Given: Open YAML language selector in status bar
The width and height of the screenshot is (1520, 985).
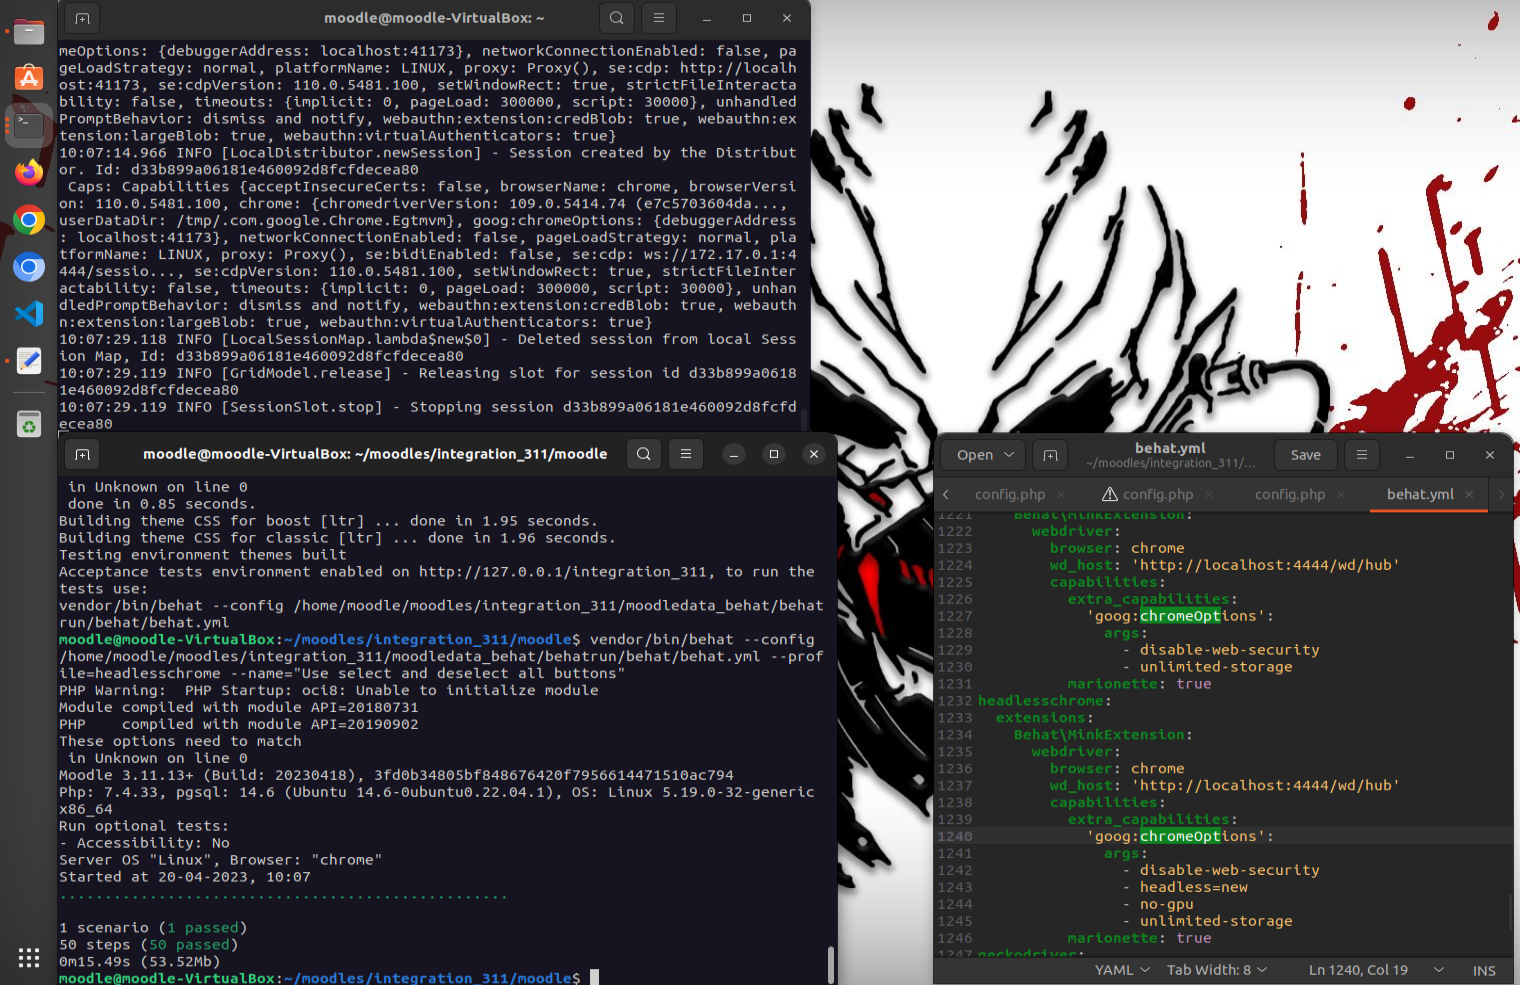Looking at the screenshot, I should click(1122, 970).
